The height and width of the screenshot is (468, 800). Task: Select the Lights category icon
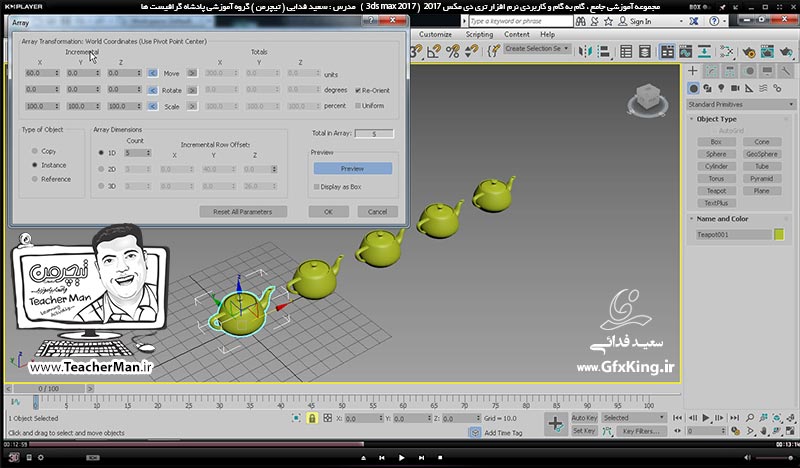721,88
